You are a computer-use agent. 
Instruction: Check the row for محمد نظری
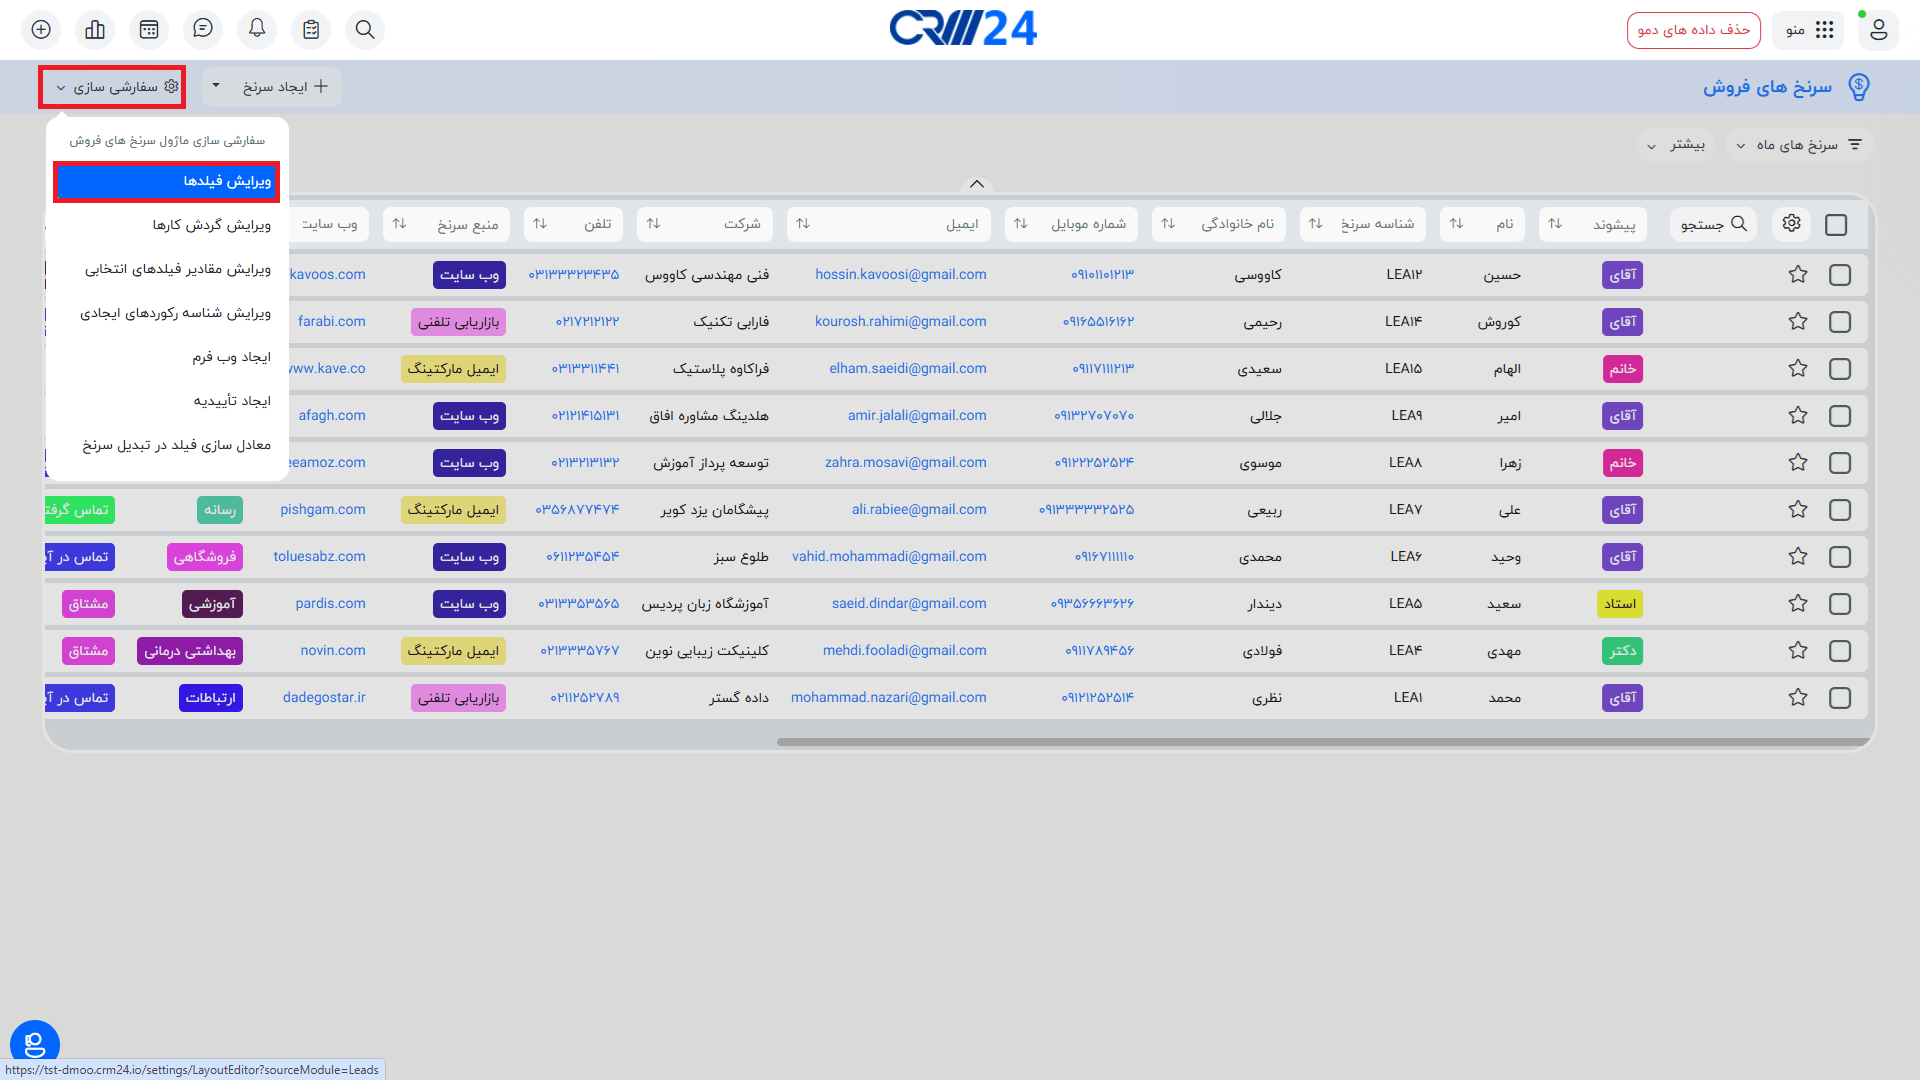tap(1840, 698)
